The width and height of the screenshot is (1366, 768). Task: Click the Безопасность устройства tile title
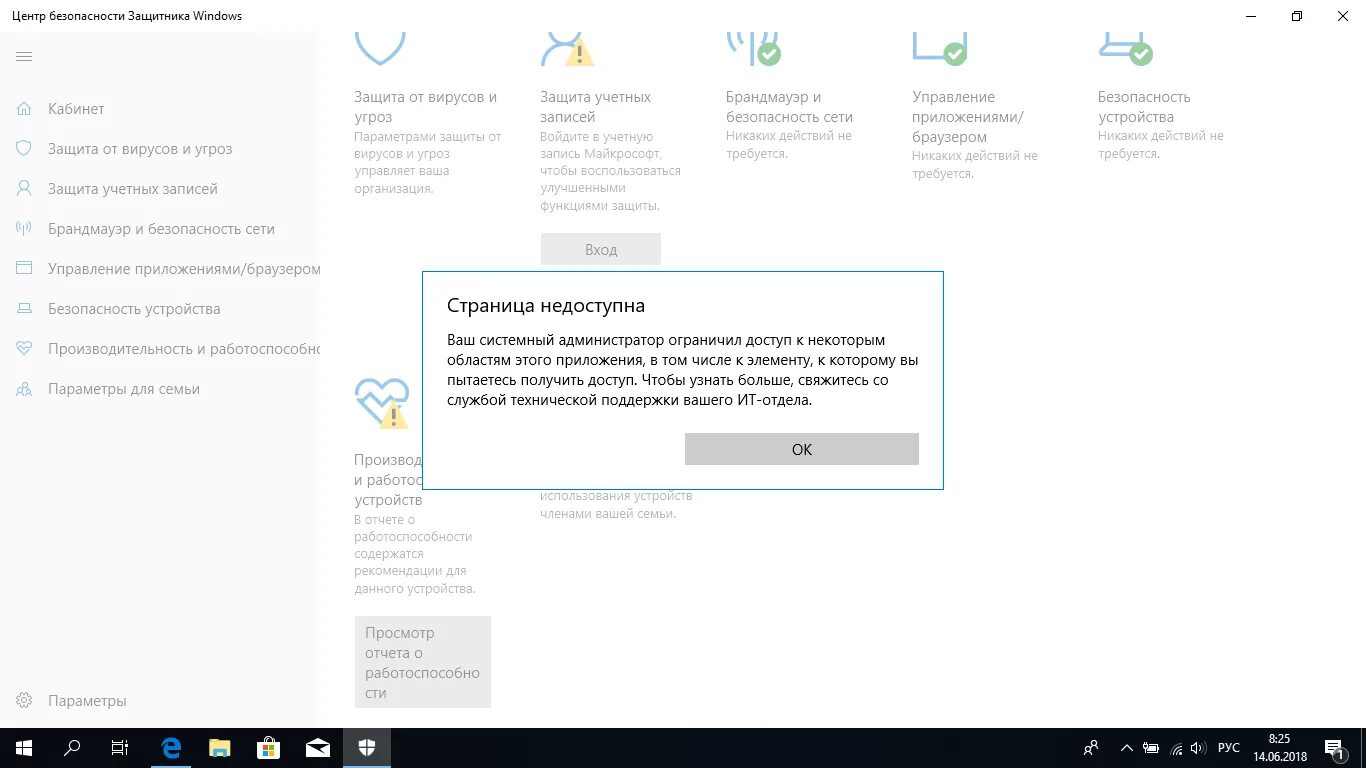(x=1144, y=107)
